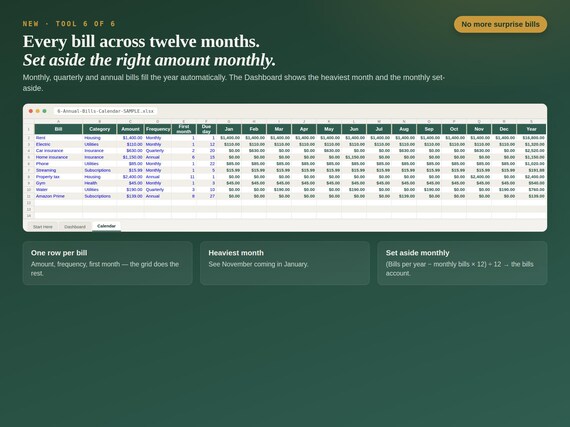Select the Category column header
The width and height of the screenshot is (570, 427).
pos(99,129)
